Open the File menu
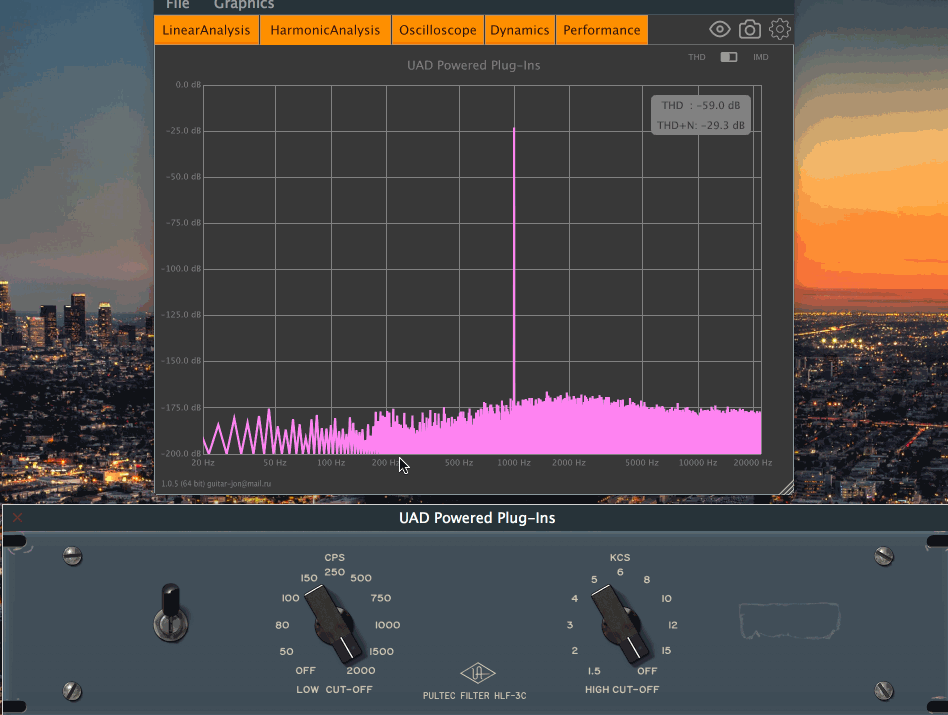This screenshot has height=715, width=948. (178, 5)
